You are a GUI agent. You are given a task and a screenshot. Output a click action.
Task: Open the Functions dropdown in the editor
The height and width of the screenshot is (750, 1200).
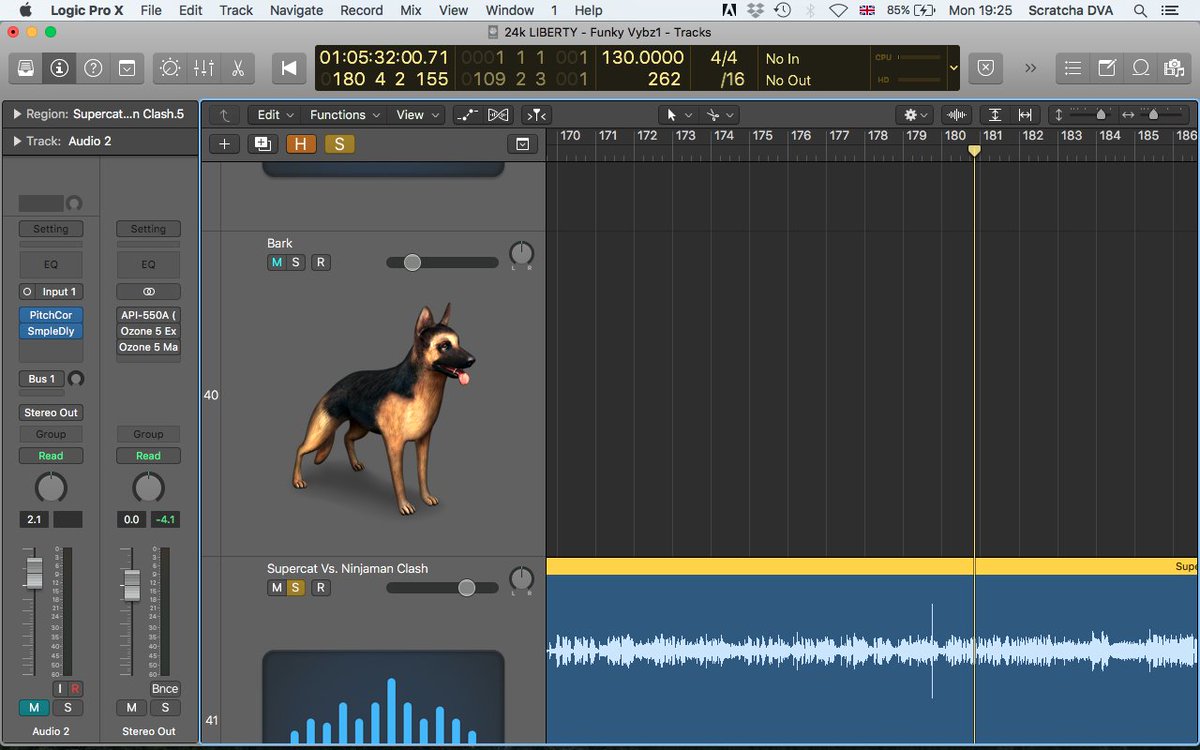[344, 114]
